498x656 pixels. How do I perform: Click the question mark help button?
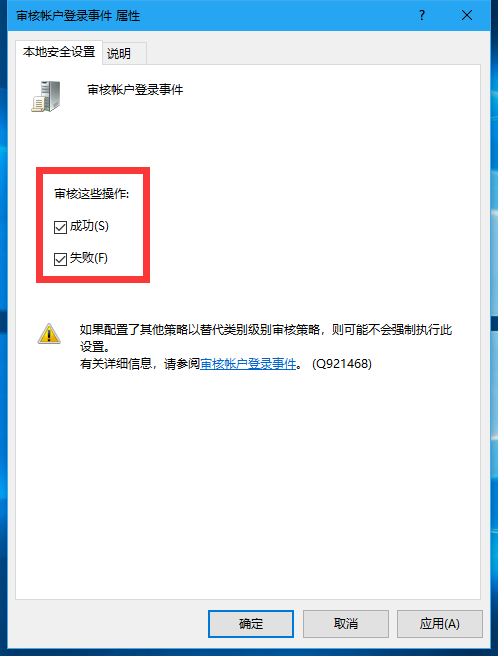(x=422, y=15)
